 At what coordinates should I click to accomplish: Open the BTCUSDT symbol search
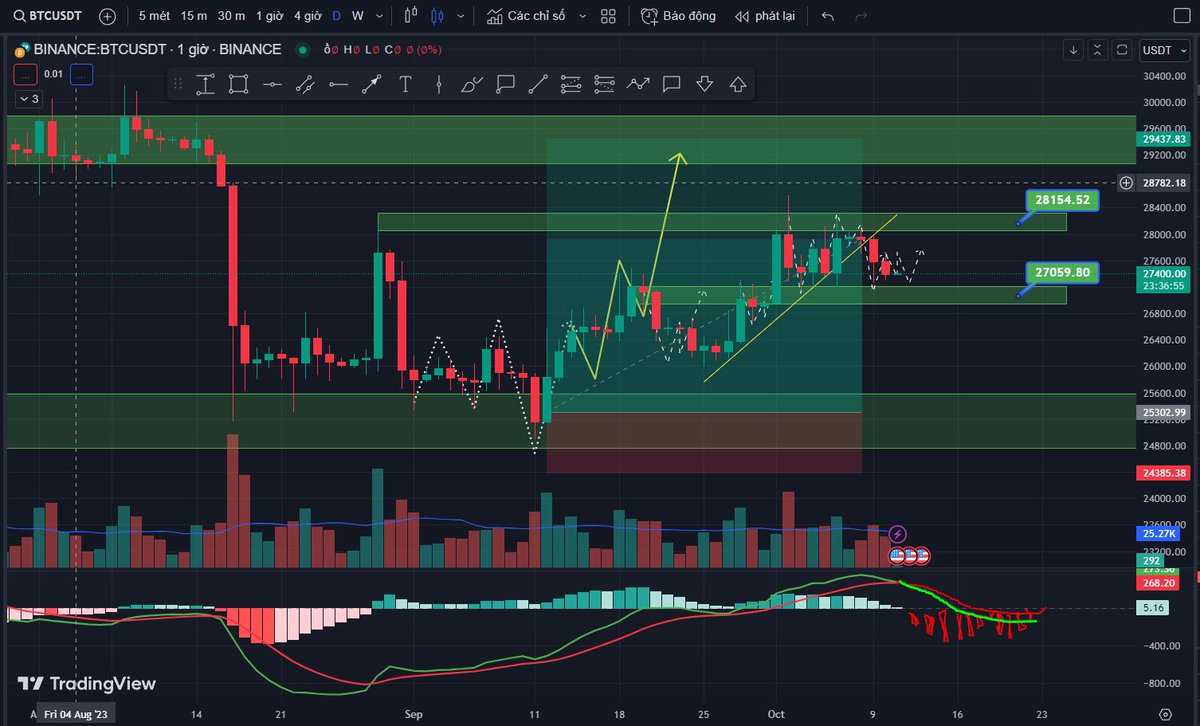47,16
